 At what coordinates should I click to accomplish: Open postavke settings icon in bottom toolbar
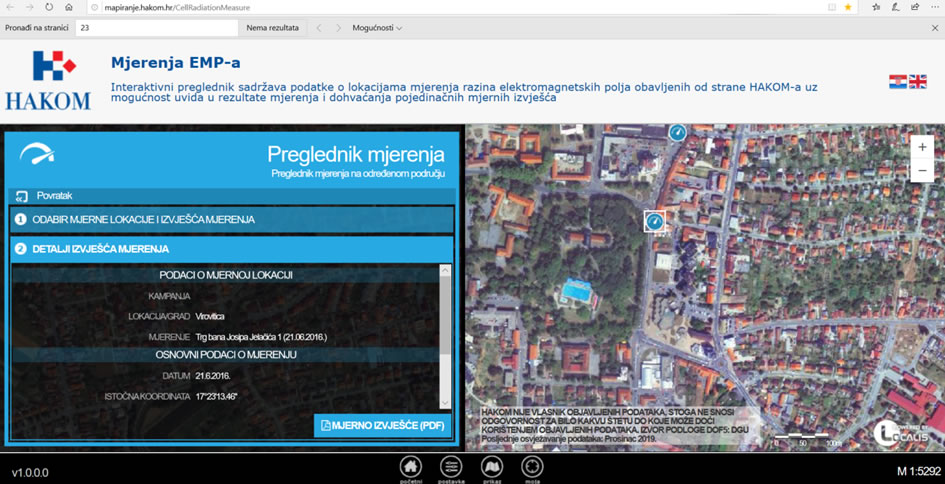click(x=451, y=466)
